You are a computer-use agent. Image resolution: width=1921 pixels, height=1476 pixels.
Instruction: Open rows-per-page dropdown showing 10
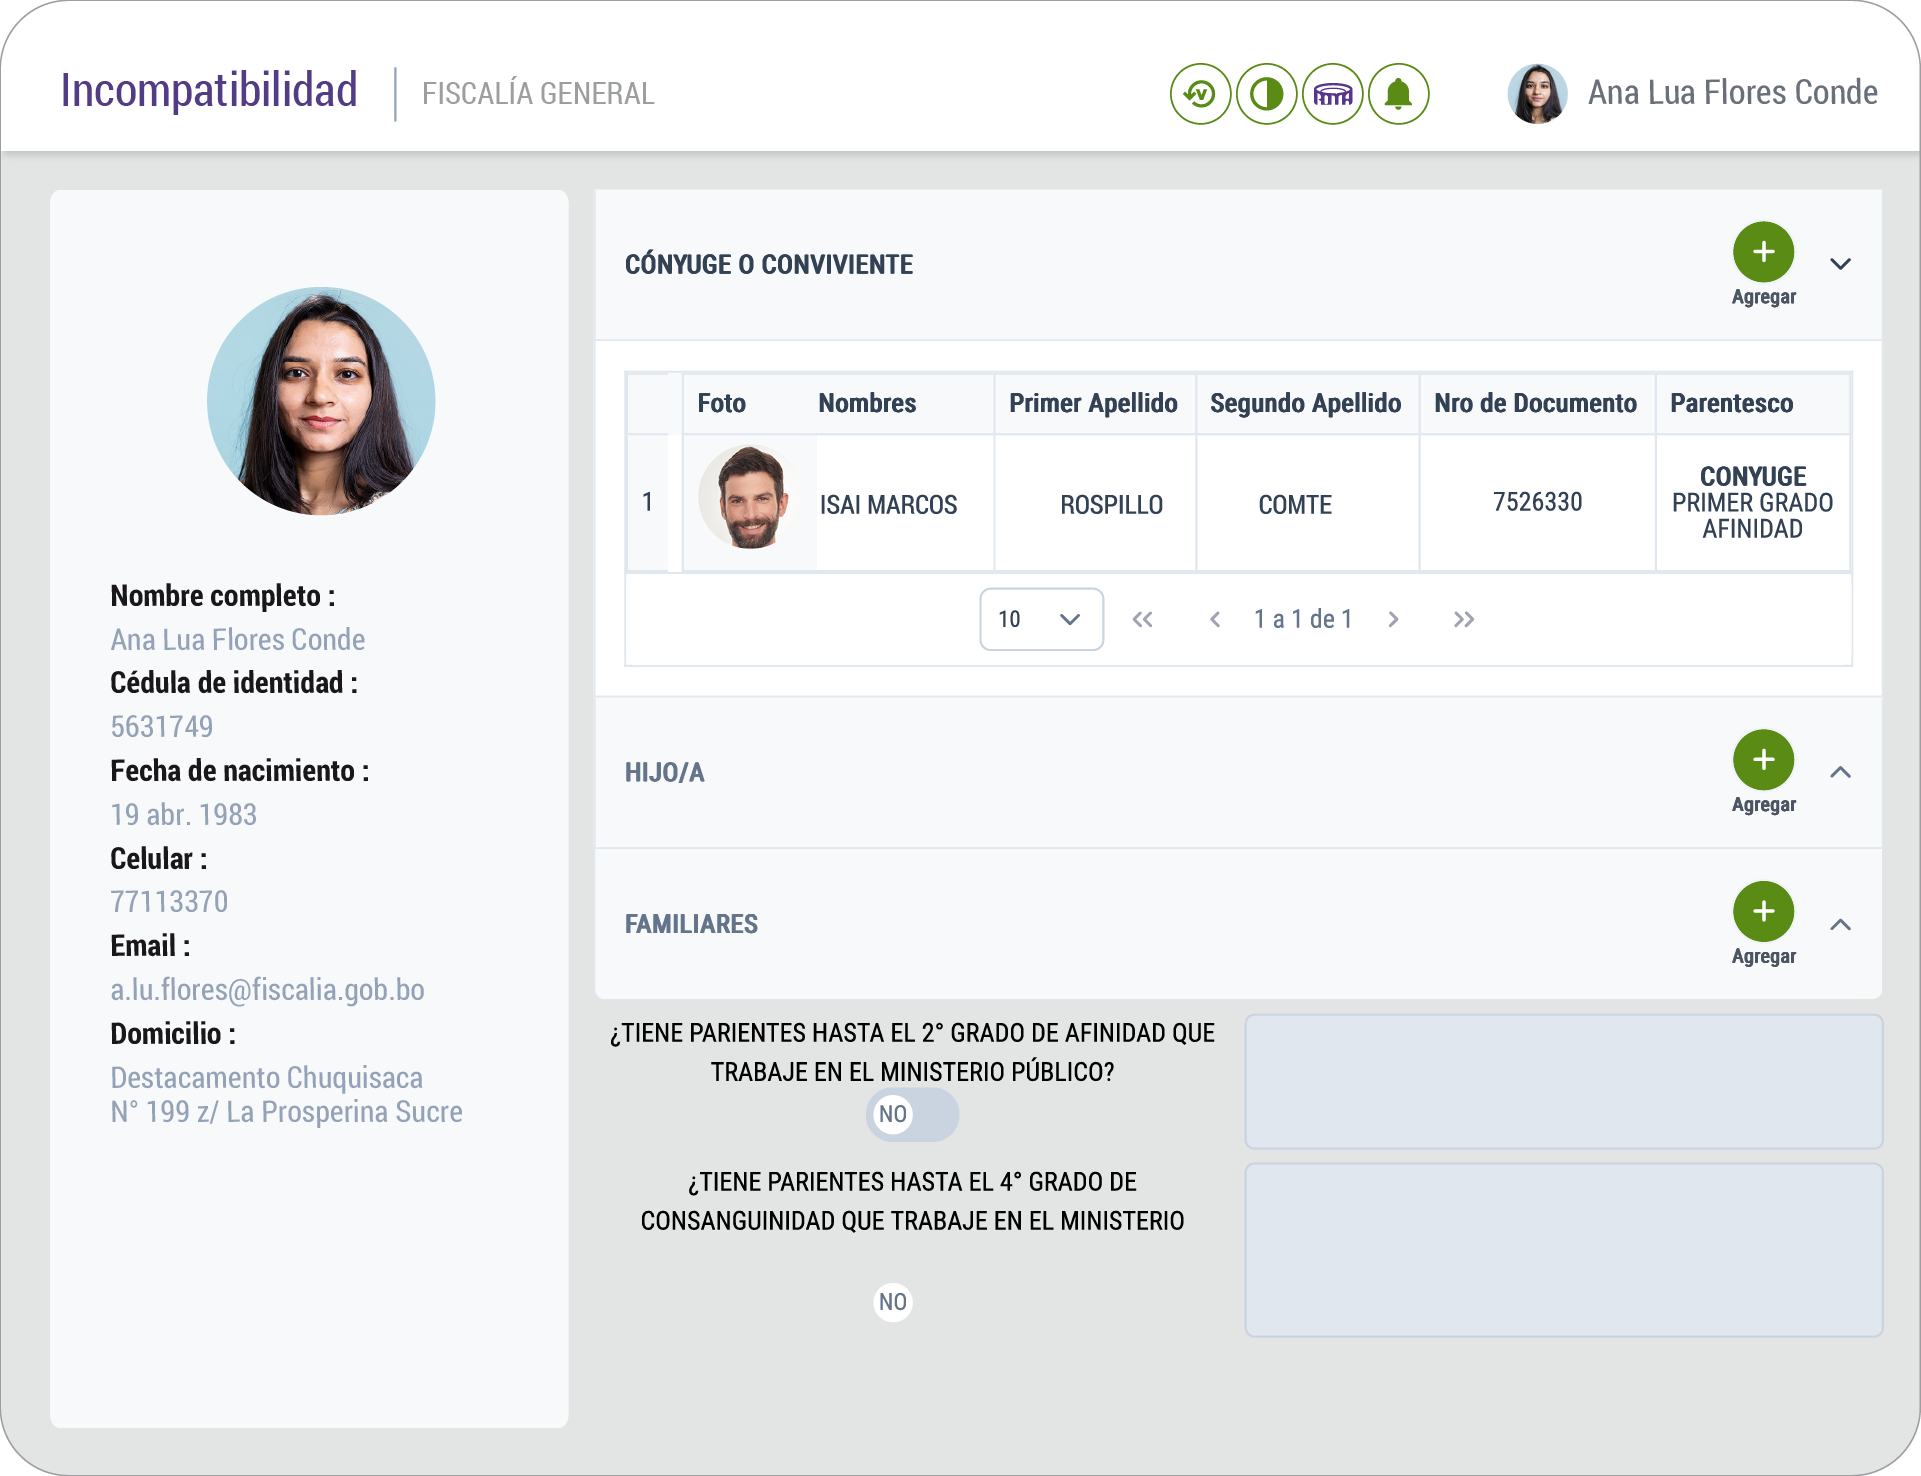click(1041, 620)
